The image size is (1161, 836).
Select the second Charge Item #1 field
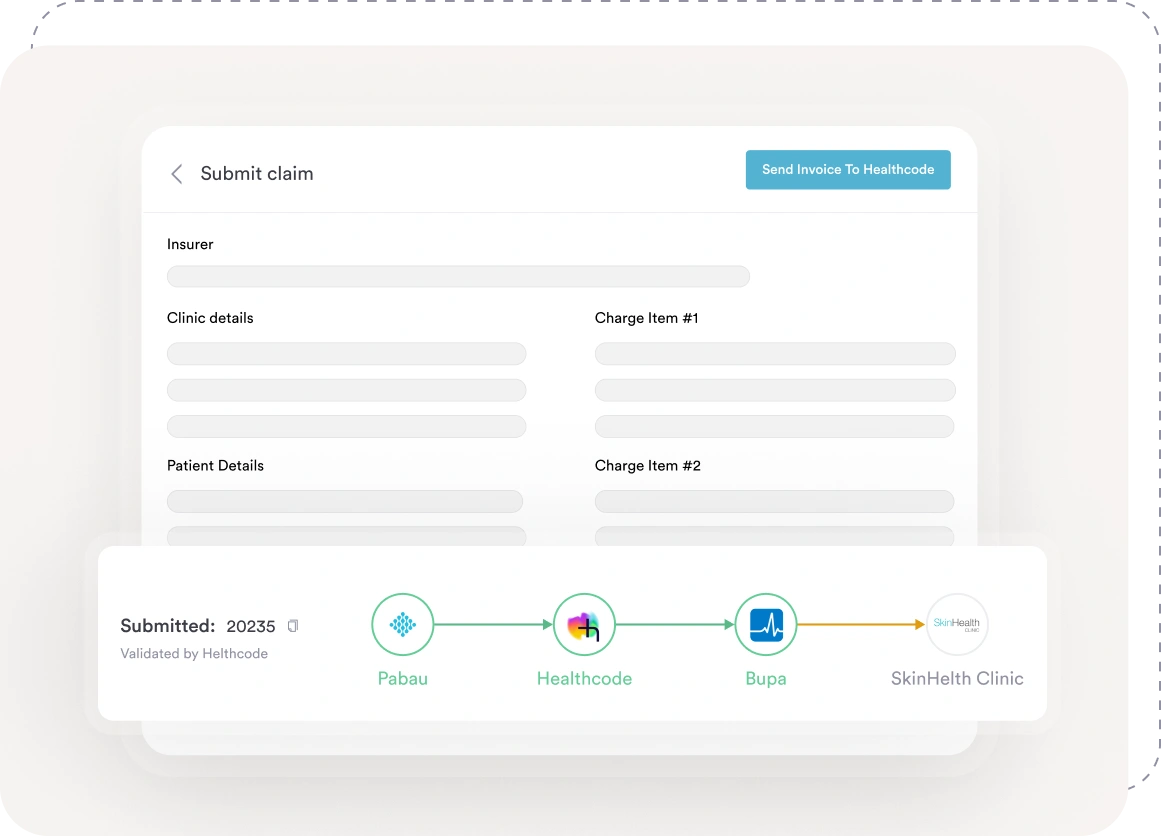pyautogui.click(x=775, y=390)
